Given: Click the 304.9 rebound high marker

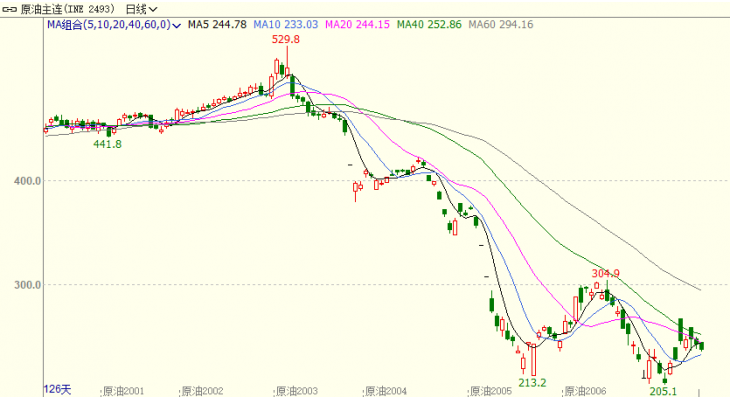Looking at the screenshot, I should point(606,273).
